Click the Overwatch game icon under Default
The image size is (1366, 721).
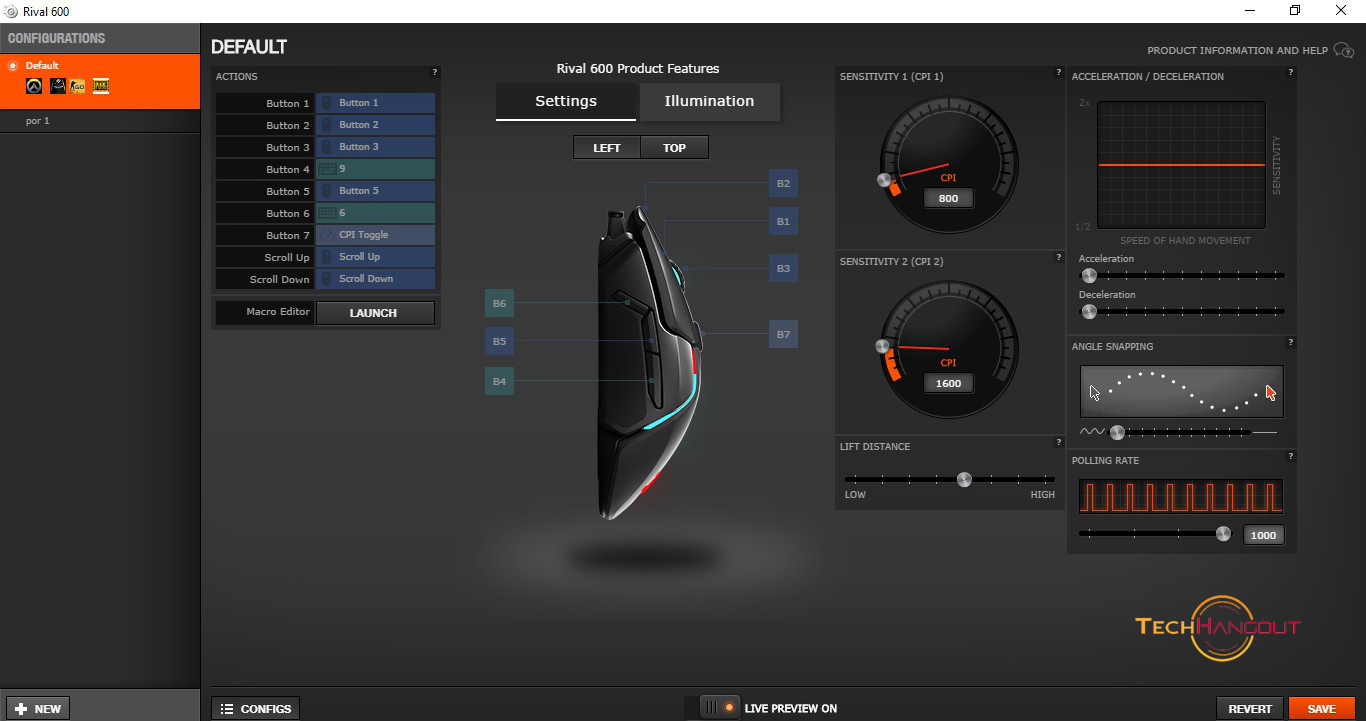tap(33, 86)
